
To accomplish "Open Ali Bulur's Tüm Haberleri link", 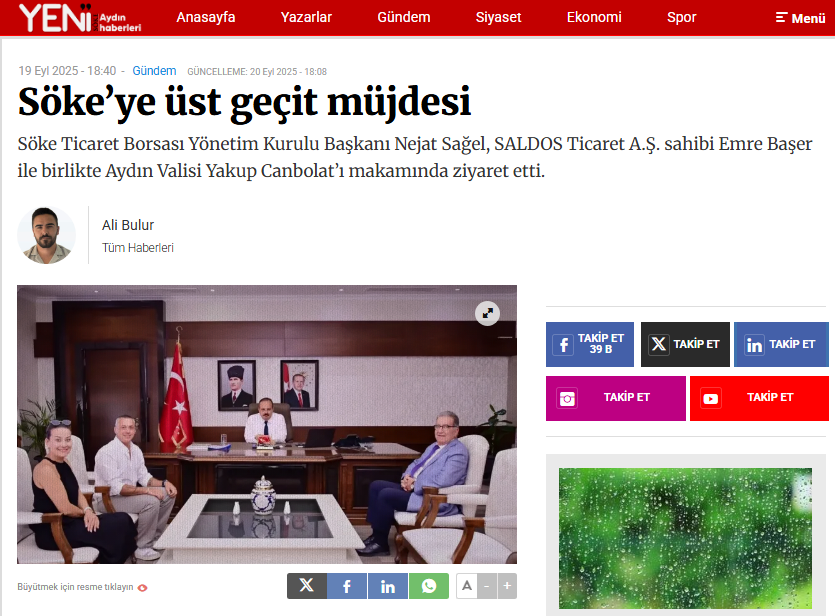I will [x=138, y=248].
